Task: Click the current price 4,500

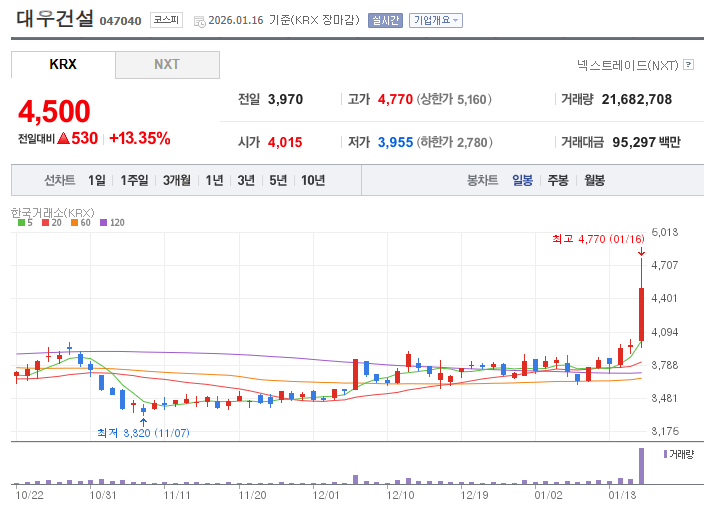Action: click(x=54, y=111)
